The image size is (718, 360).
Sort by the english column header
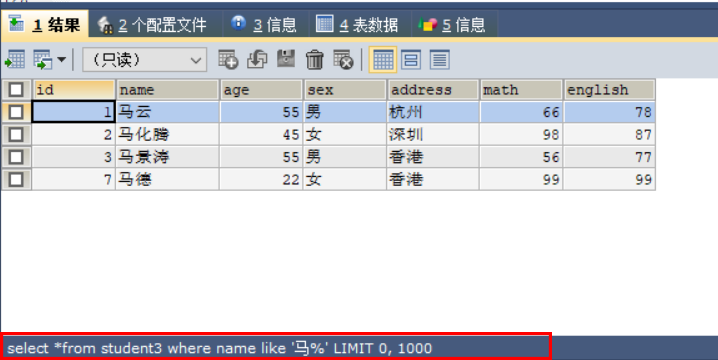[609, 90]
